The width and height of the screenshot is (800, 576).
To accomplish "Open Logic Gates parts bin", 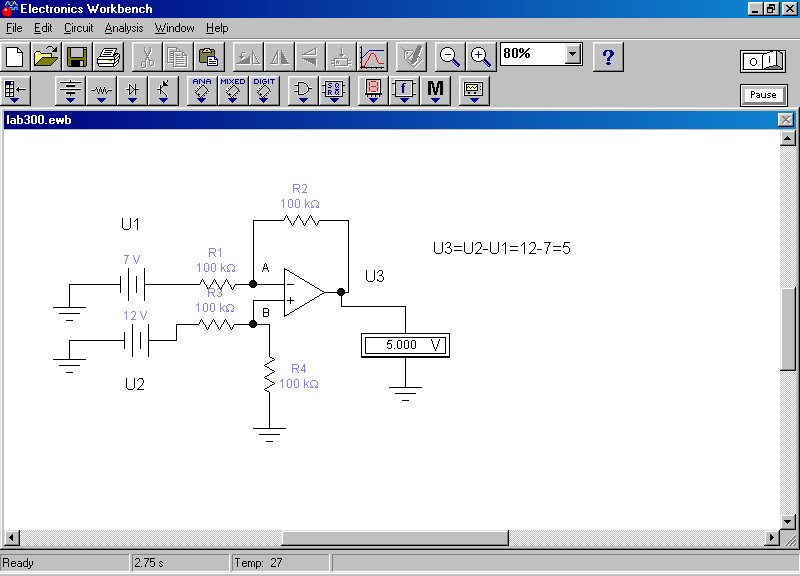I will (303, 91).
